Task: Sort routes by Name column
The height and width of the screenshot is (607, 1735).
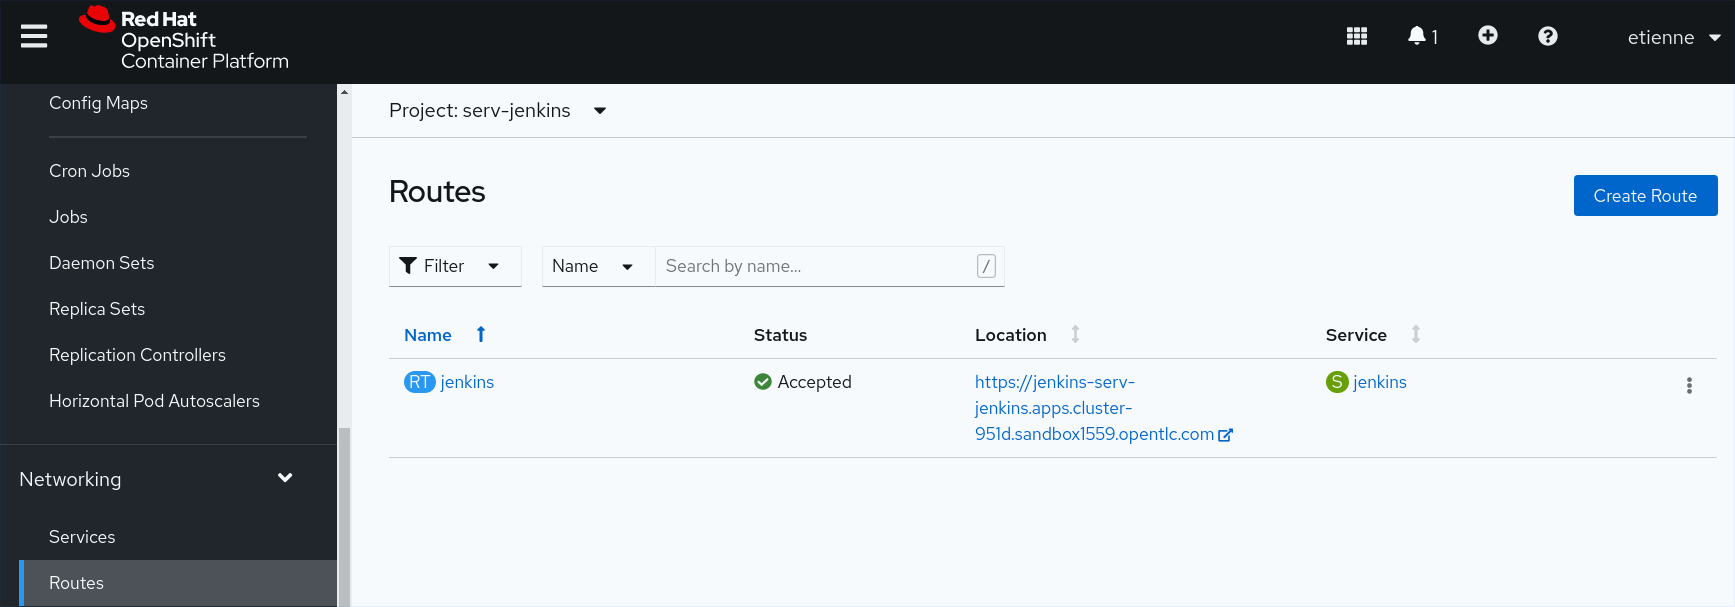Action: [x=428, y=335]
